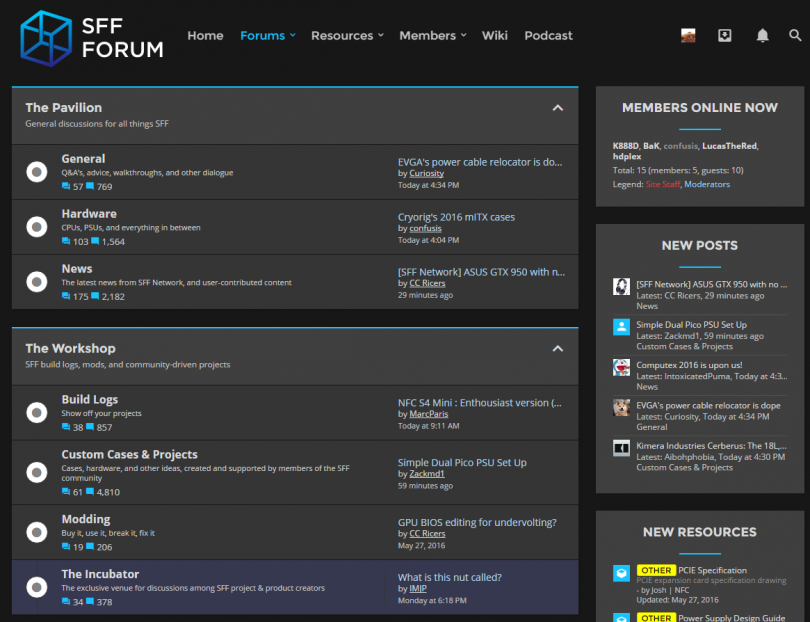810x622 pixels.
Task: Open the Podcast nav item
Action: tap(548, 36)
